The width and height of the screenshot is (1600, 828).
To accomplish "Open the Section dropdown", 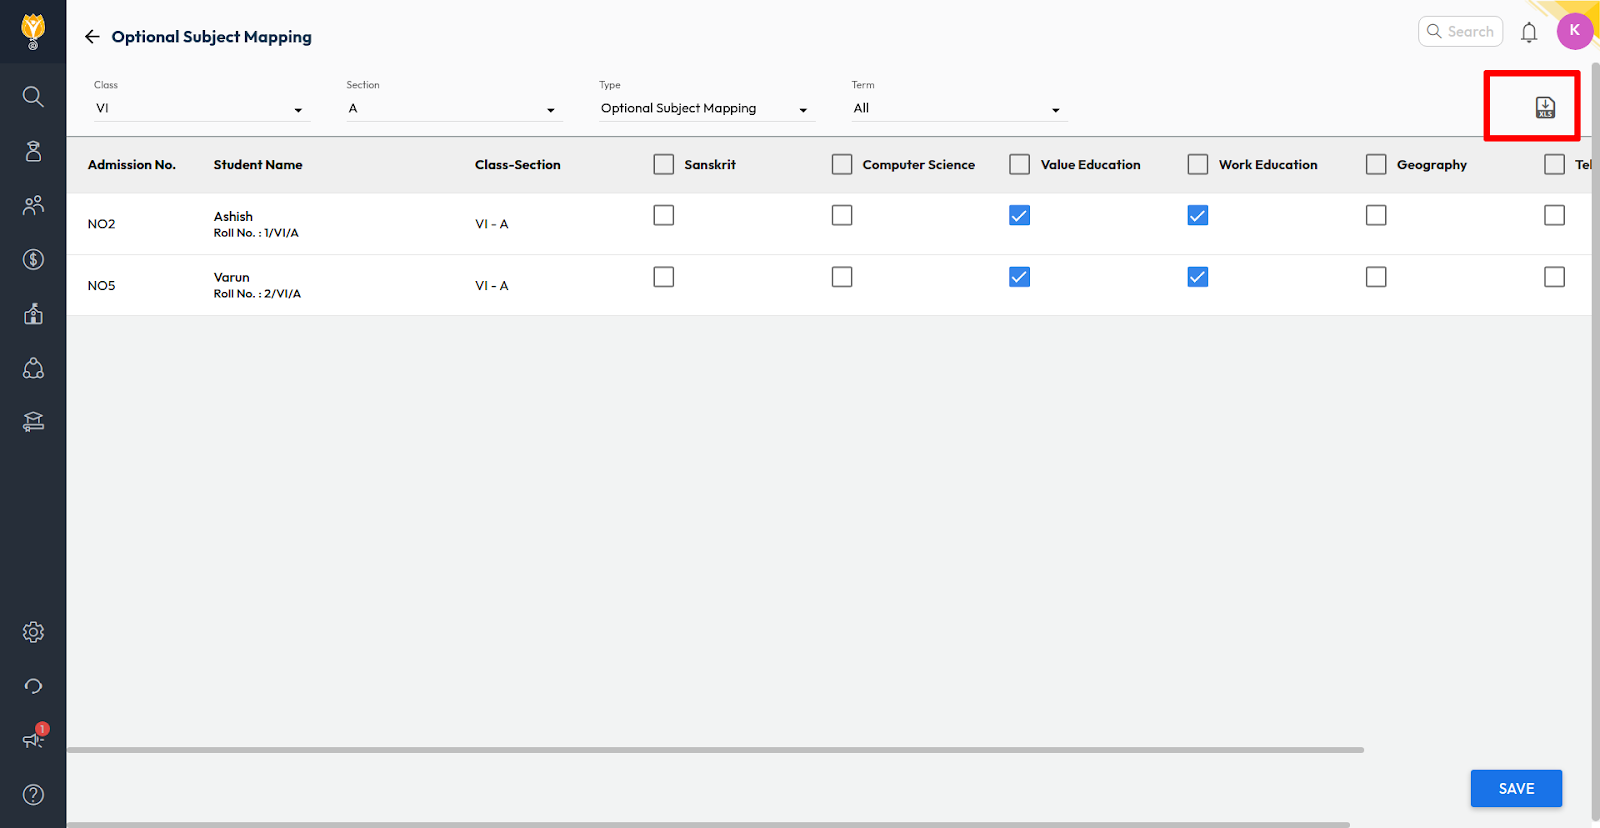I will (453, 109).
